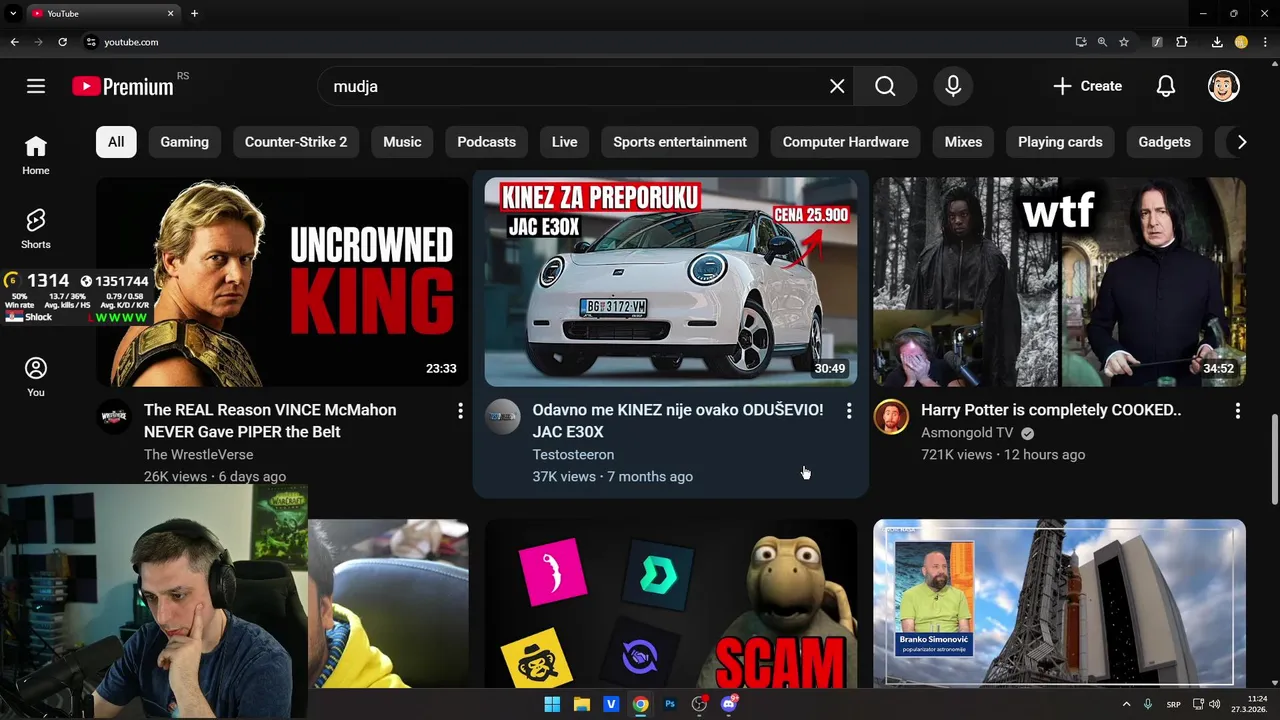The height and width of the screenshot is (720, 1280).
Task: Open File Explorer from the taskbar
Action: pyautogui.click(x=581, y=704)
